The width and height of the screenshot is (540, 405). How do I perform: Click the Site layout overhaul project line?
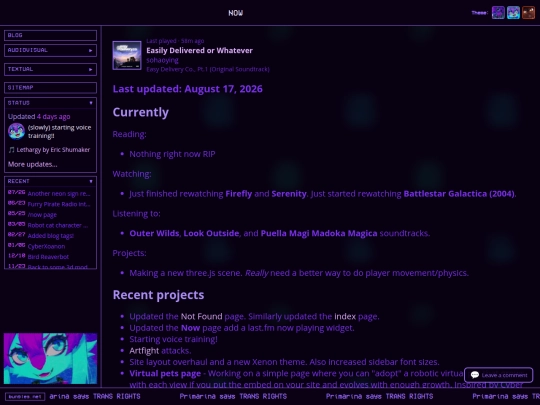(x=284, y=362)
